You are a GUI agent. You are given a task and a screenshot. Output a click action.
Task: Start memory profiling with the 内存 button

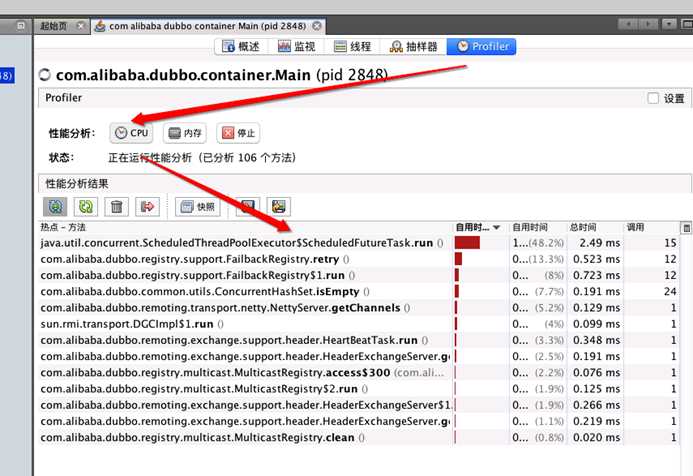(x=185, y=133)
